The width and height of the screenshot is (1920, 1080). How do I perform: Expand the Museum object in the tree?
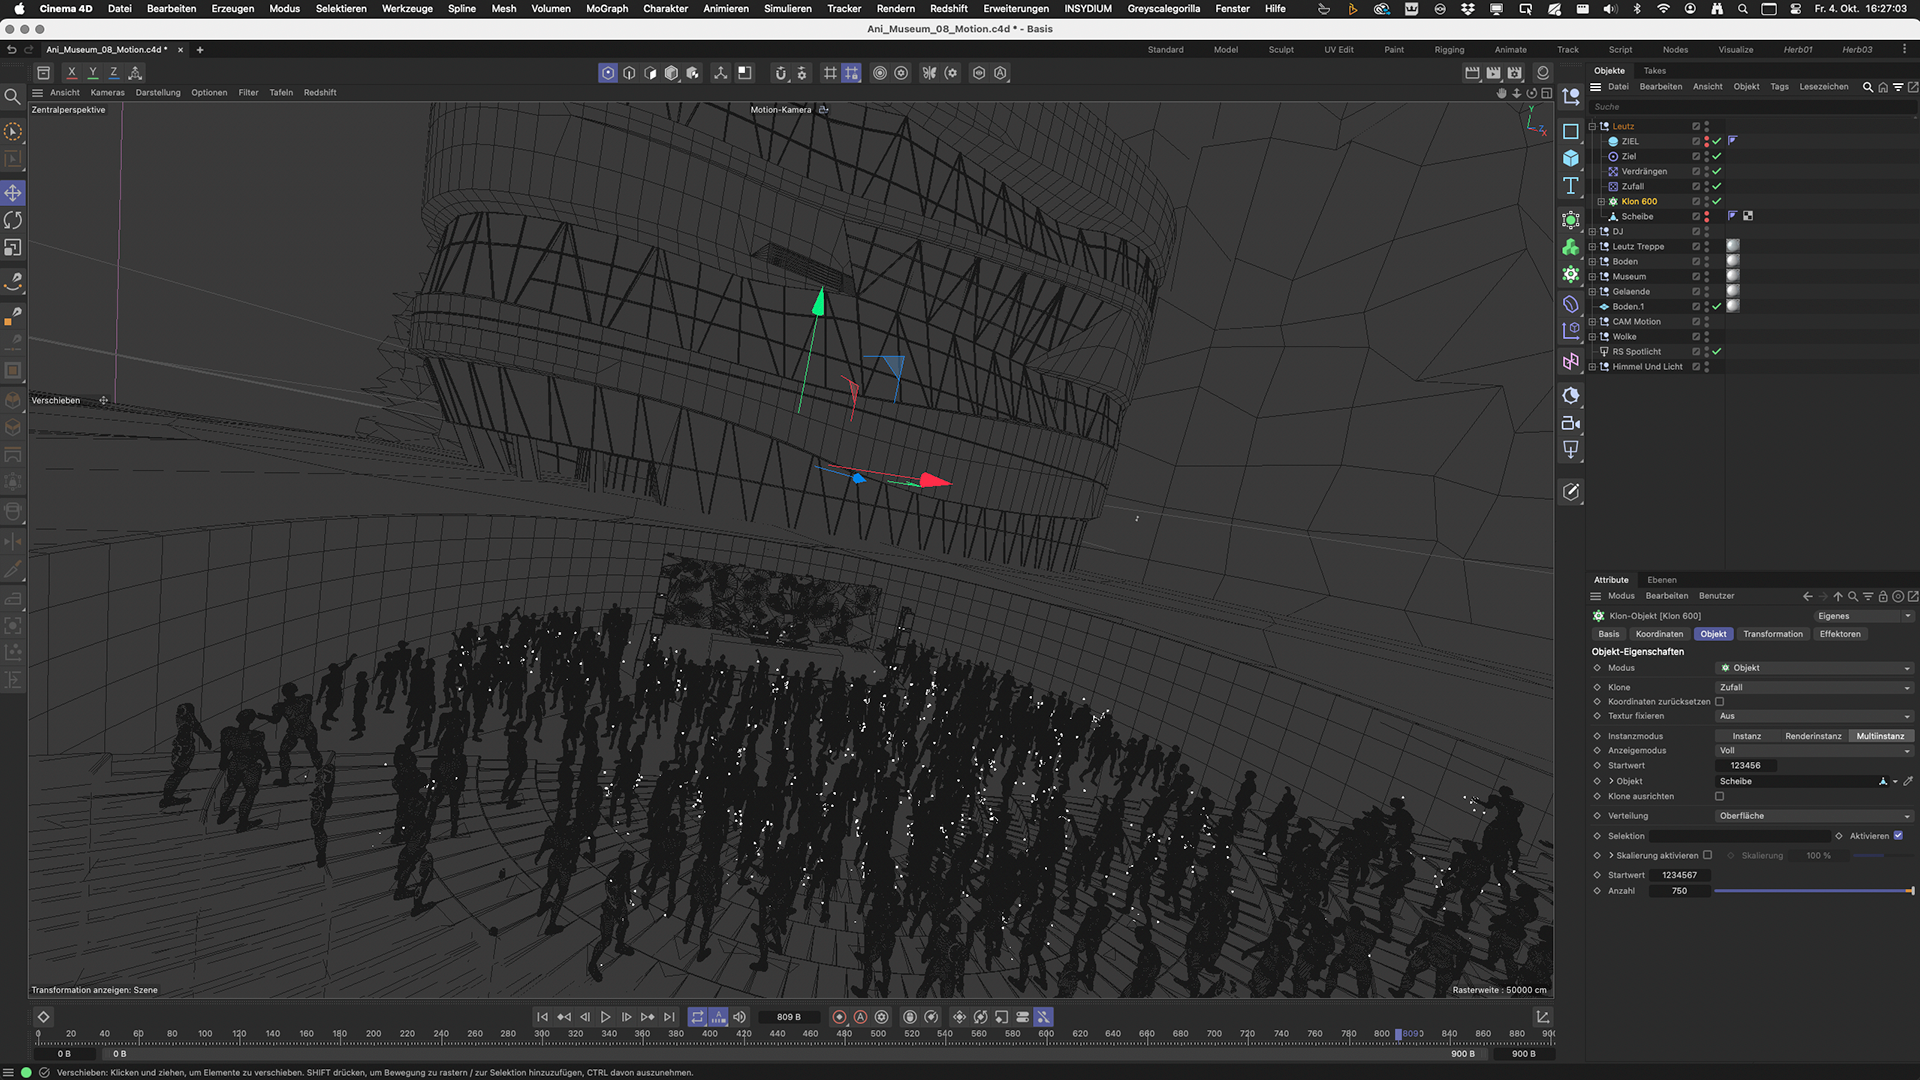[x=1592, y=277]
